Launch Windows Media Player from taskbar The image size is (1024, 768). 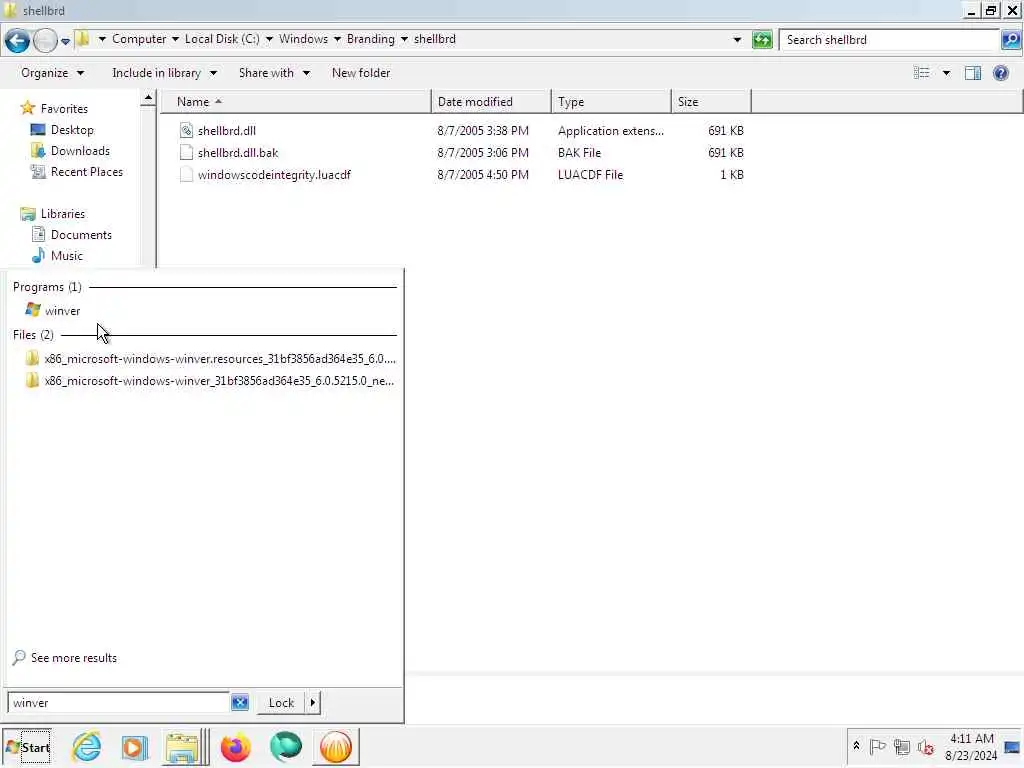pyautogui.click(x=135, y=747)
